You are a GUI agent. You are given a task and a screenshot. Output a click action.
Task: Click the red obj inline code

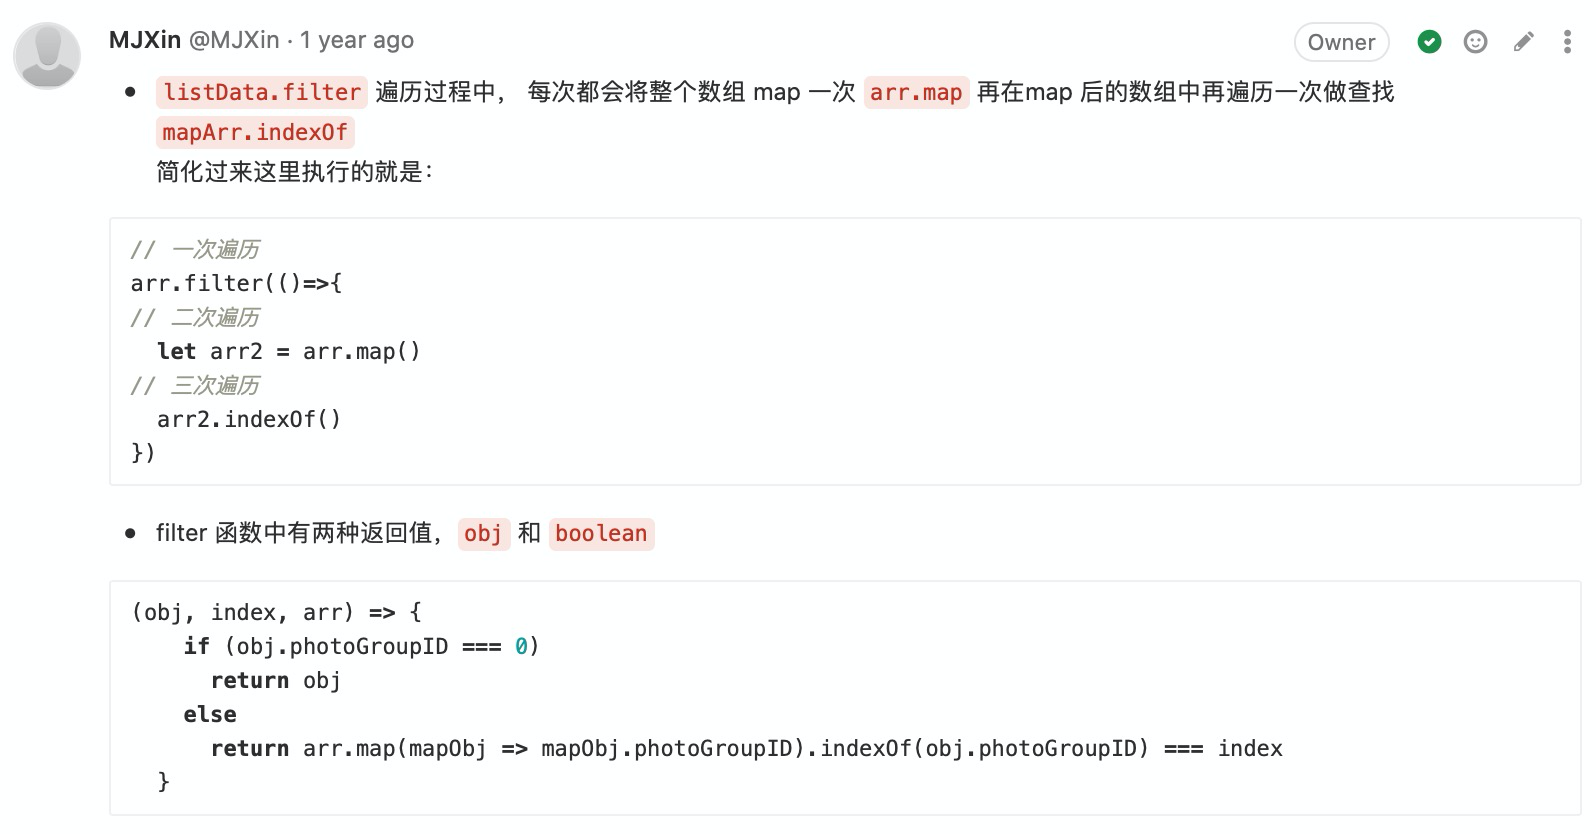(x=483, y=533)
